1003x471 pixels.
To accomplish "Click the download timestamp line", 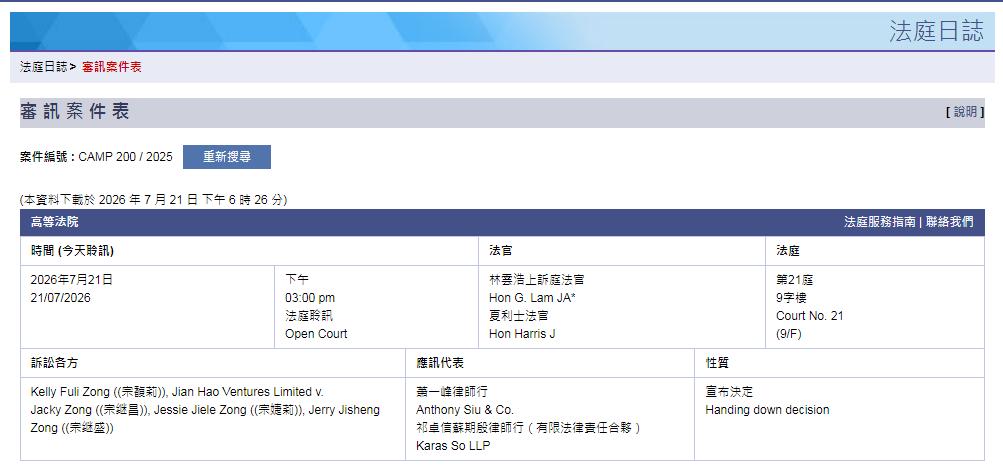I will 154,200.
